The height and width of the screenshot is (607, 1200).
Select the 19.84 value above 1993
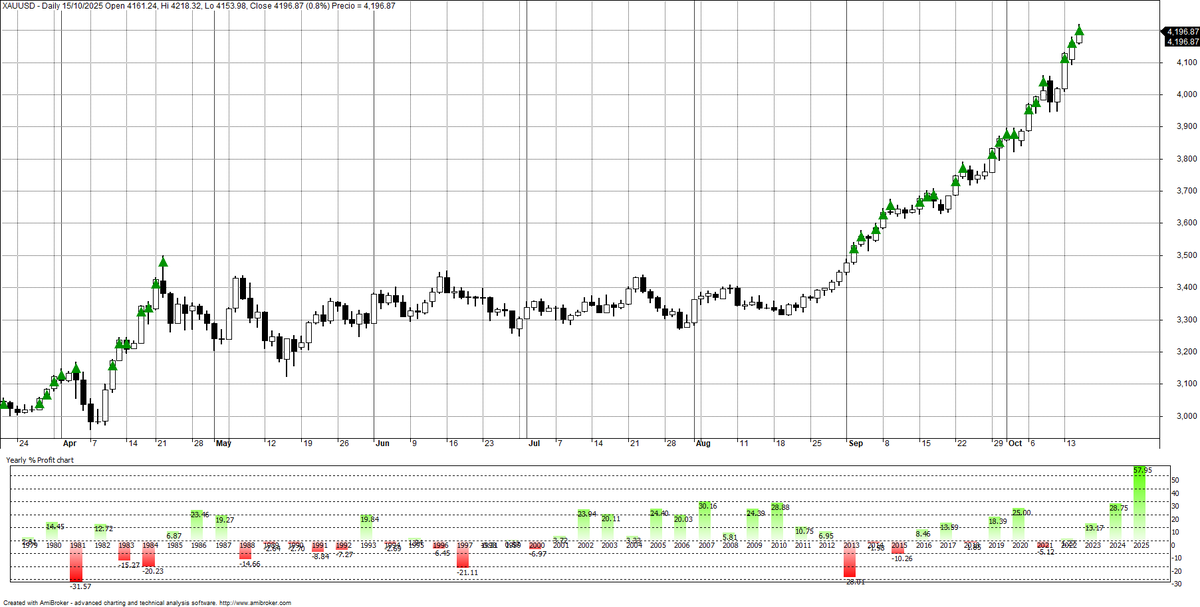pyautogui.click(x=371, y=519)
